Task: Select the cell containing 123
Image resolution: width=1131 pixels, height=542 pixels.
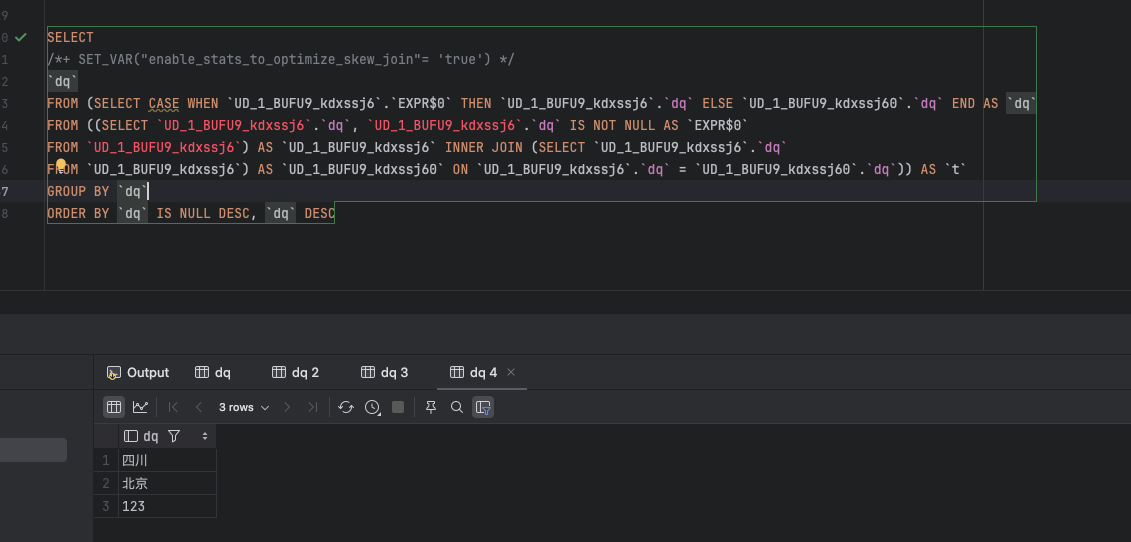Action: click(x=167, y=507)
